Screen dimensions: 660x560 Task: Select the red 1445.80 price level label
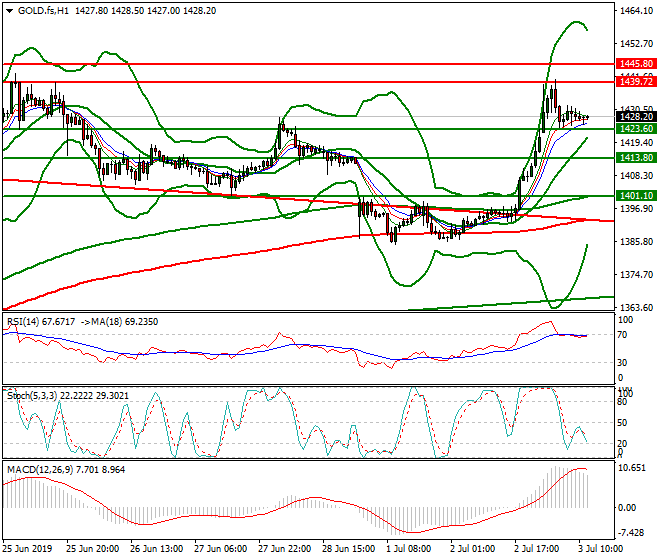tap(636, 64)
